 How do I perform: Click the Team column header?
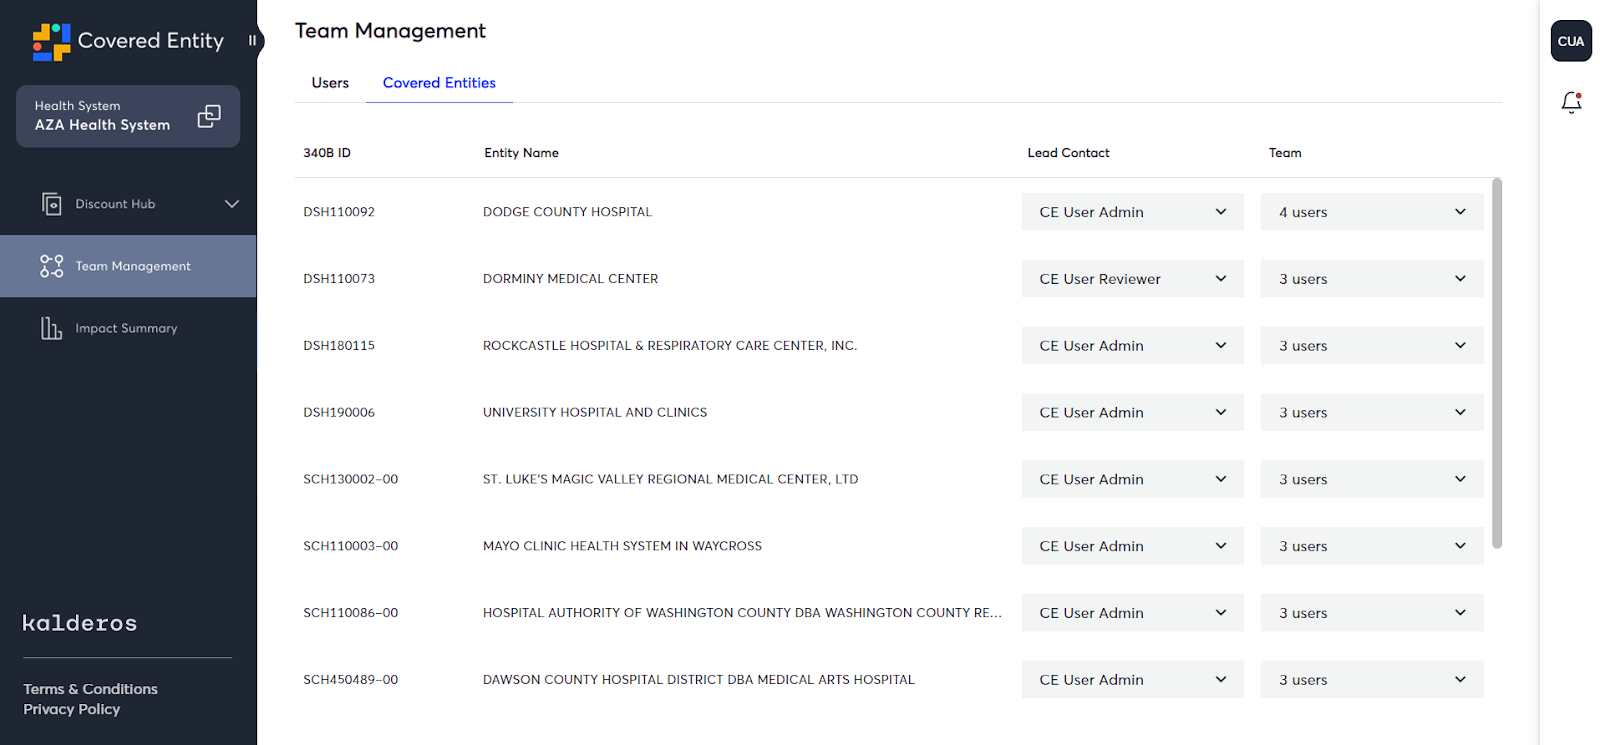pyautogui.click(x=1285, y=153)
